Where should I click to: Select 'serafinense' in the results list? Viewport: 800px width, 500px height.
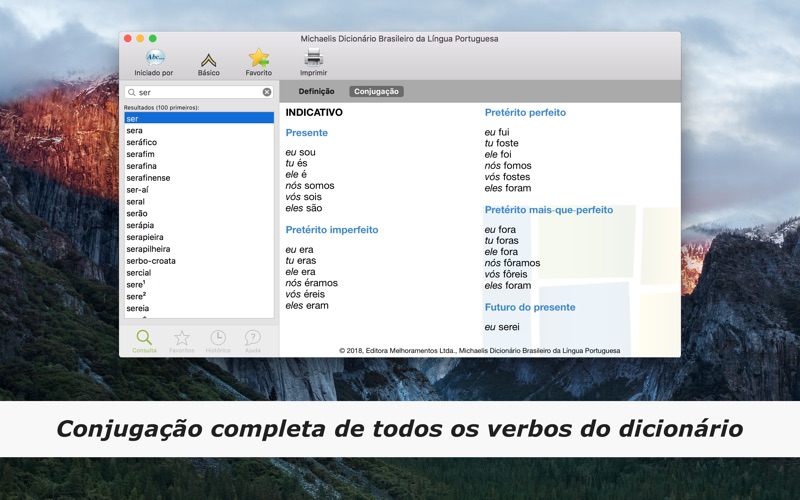coord(199,178)
